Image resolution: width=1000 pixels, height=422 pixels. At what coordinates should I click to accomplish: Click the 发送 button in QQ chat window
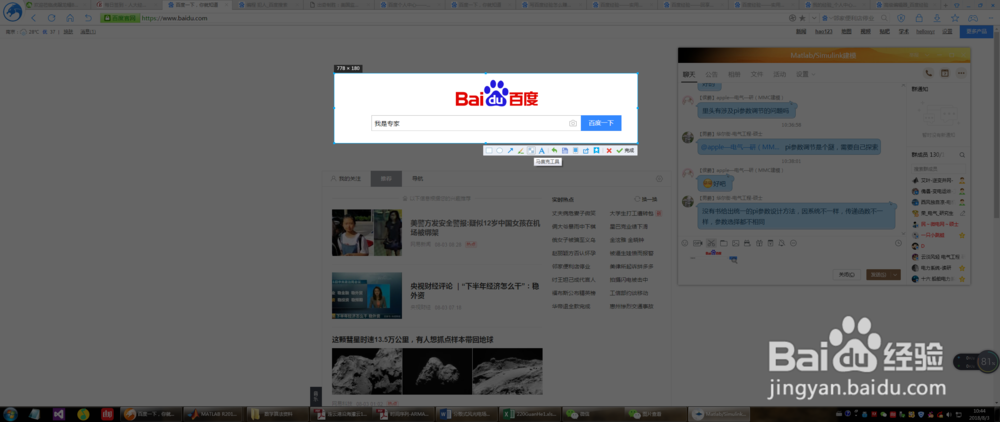[878, 274]
